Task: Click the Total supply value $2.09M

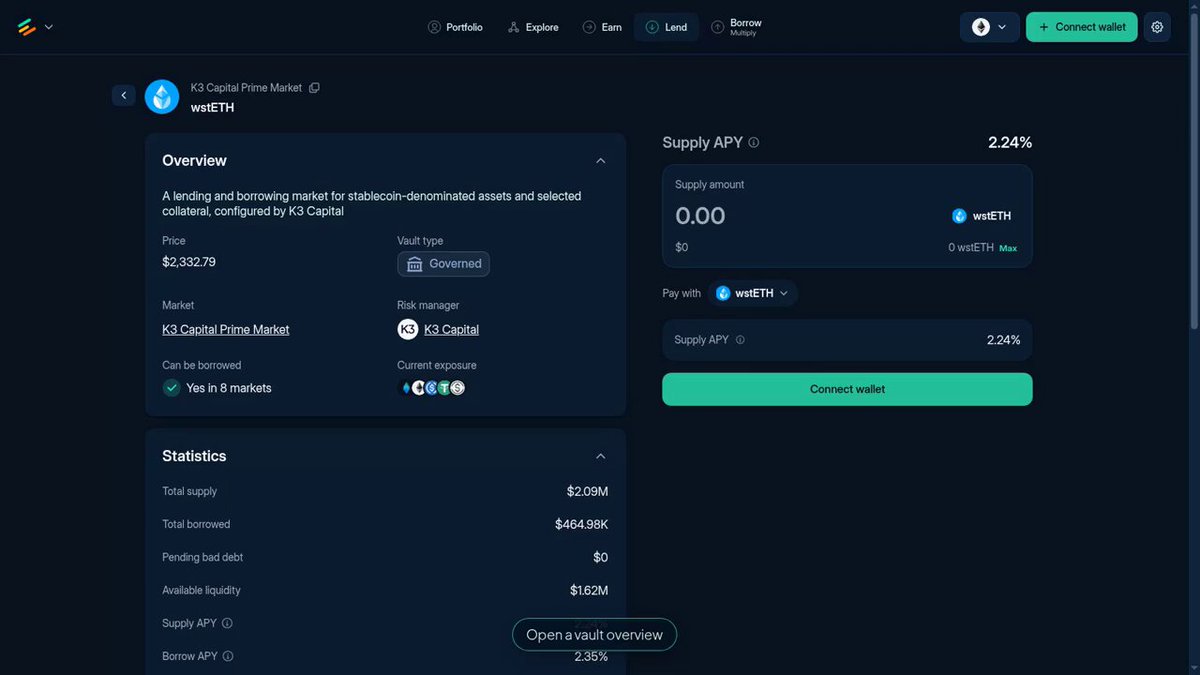Action: tap(587, 491)
